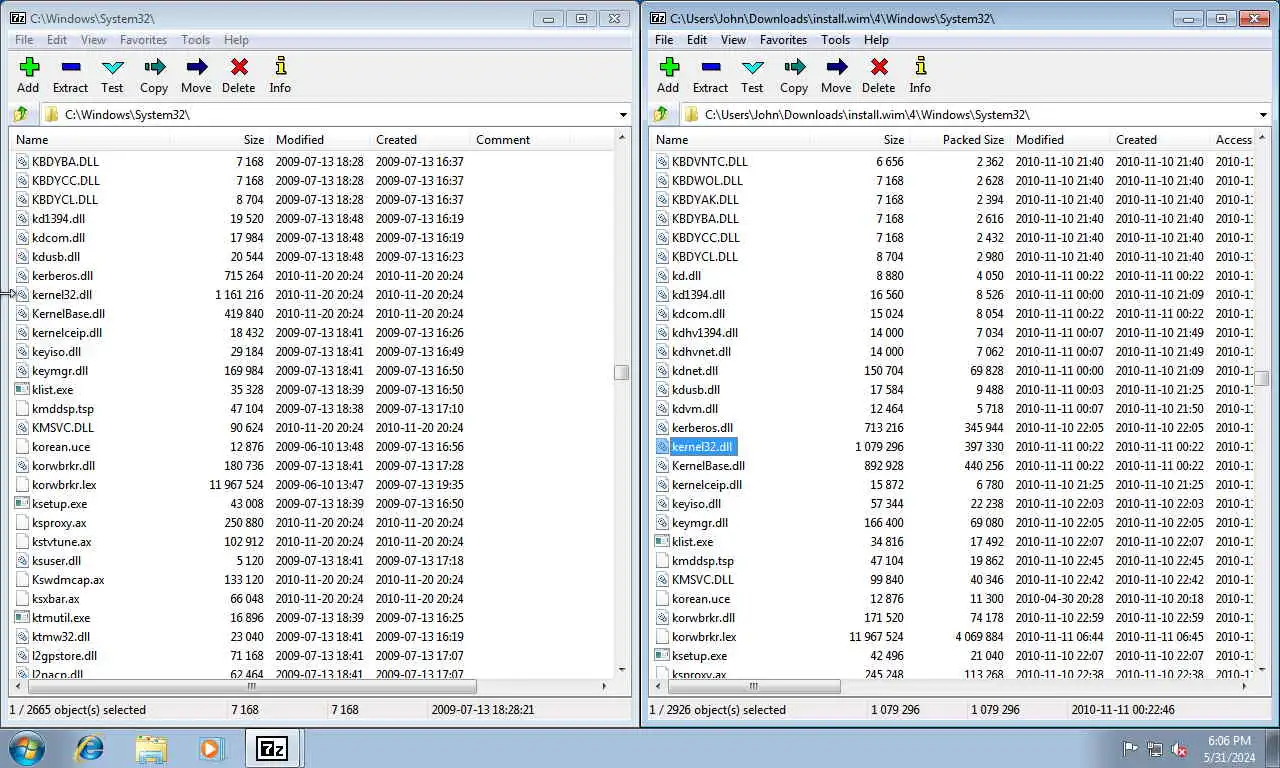Click vertical scrollbar thumb in left window
Viewport: 1280px width, 768px height.
(x=621, y=372)
